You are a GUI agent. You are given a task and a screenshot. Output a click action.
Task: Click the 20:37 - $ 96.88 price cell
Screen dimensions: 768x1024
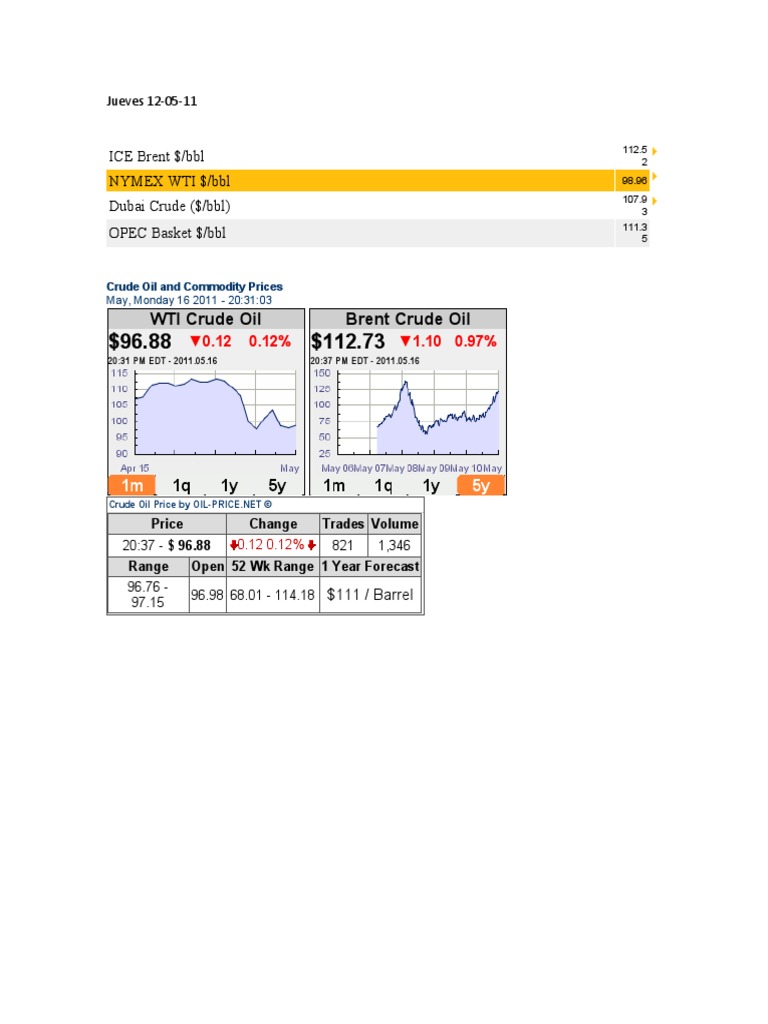tap(167, 545)
